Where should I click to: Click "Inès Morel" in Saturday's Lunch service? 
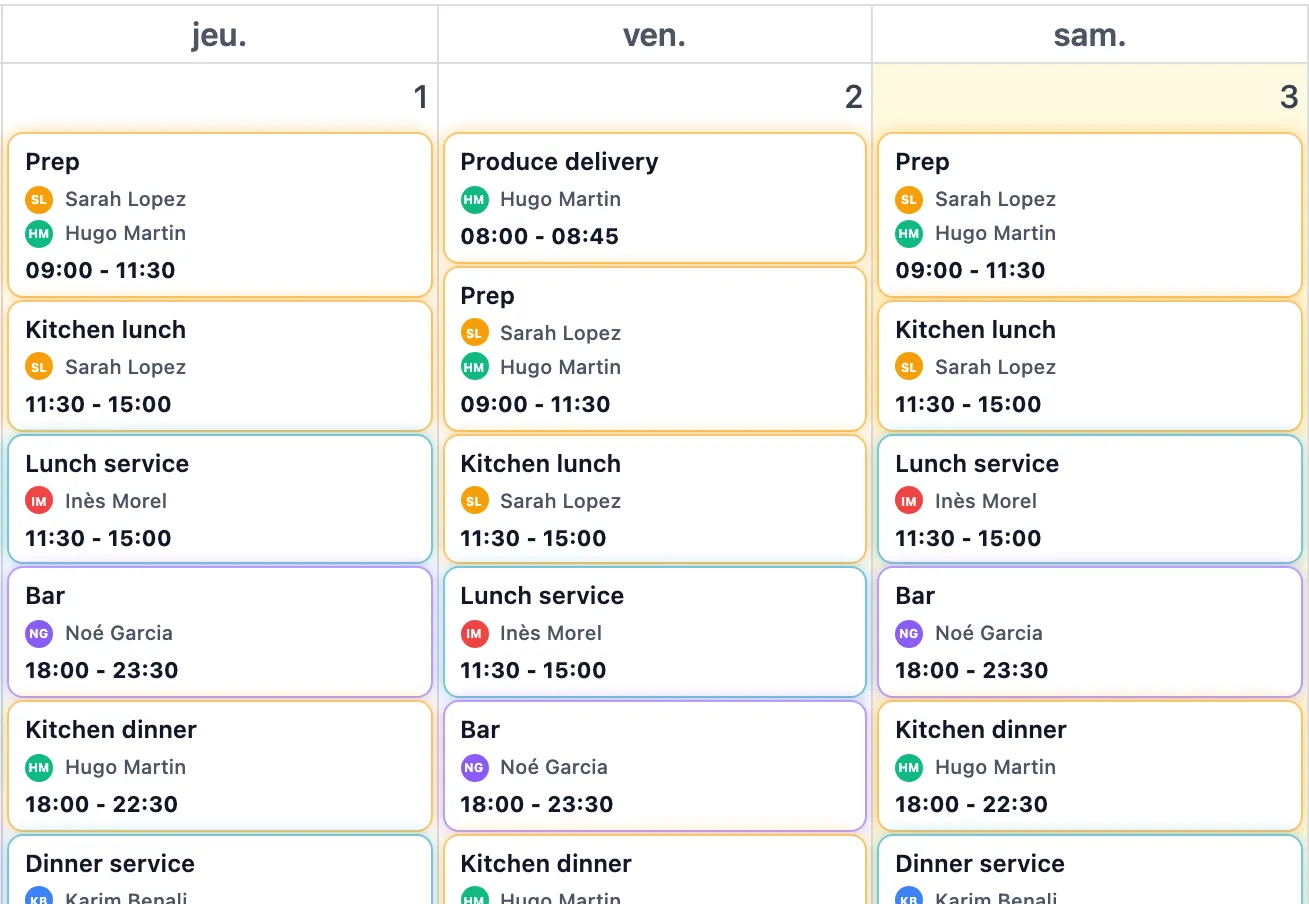click(986, 501)
